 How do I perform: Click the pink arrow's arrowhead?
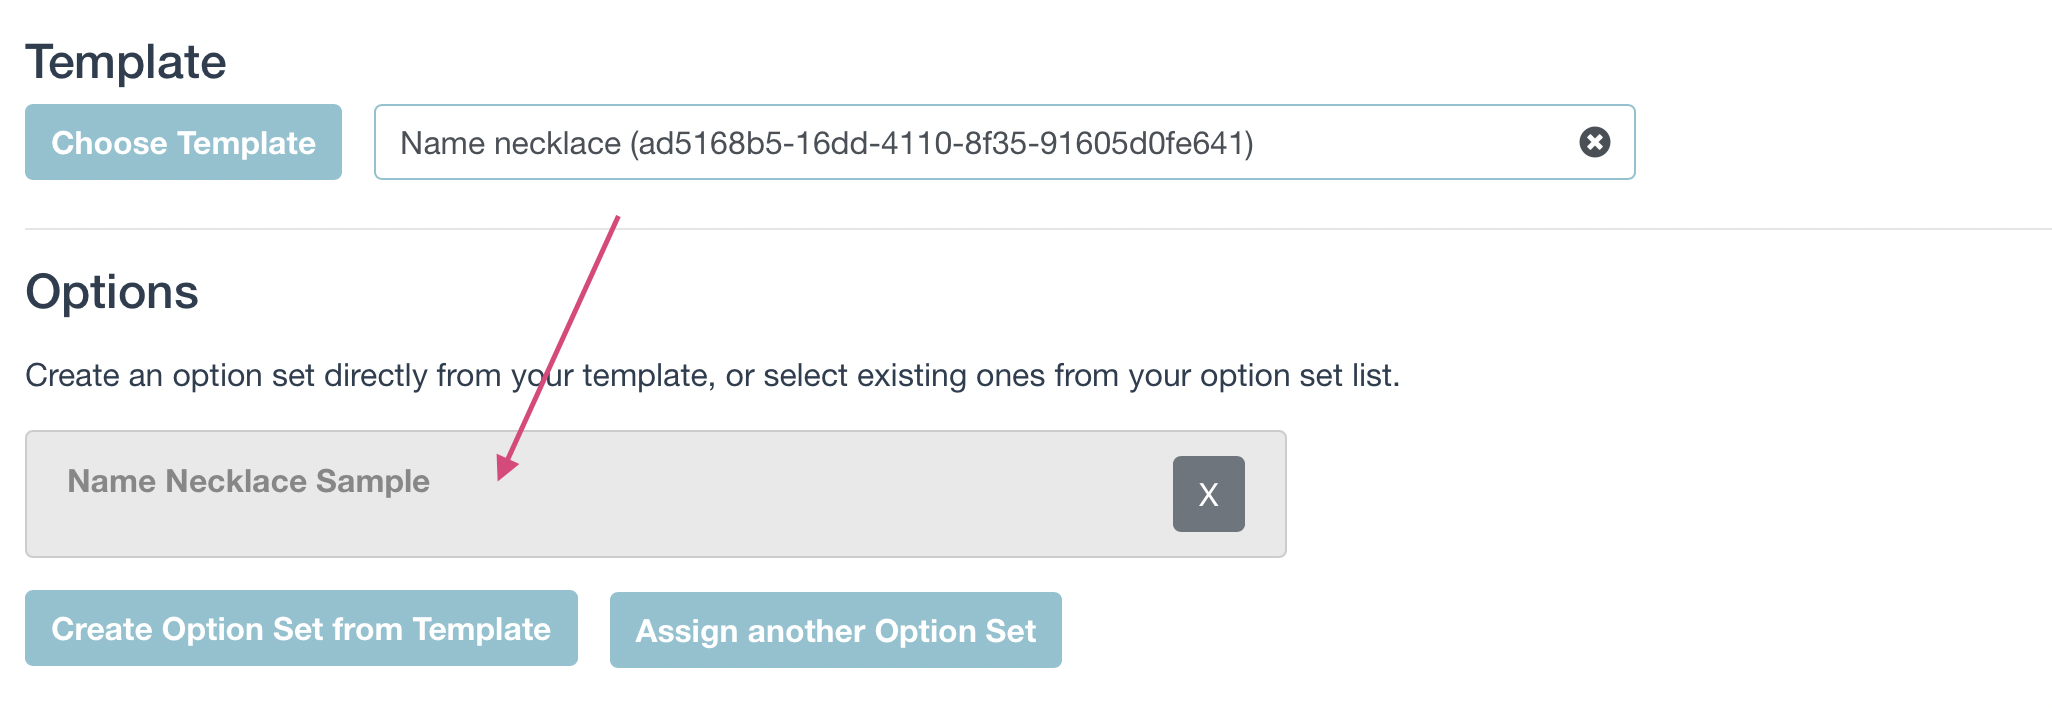pyautogui.click(x=505, y=468)
